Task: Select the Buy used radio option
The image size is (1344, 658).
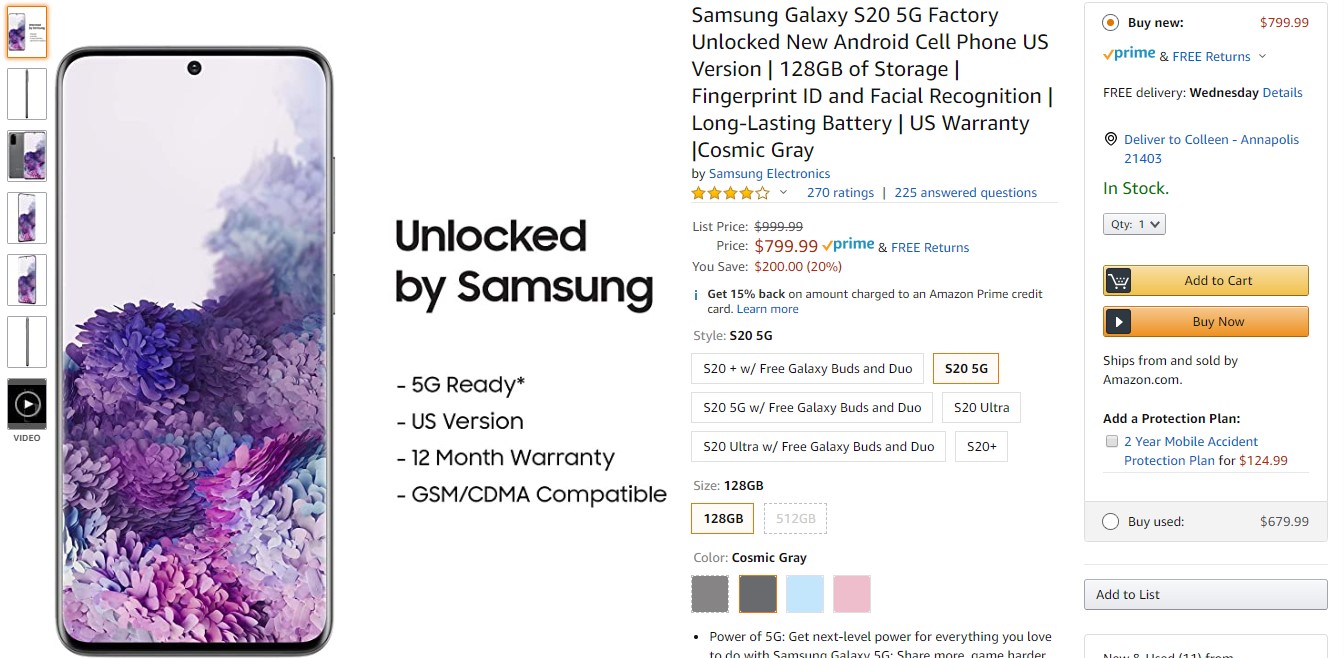Action: click(x=1110, y=521)
